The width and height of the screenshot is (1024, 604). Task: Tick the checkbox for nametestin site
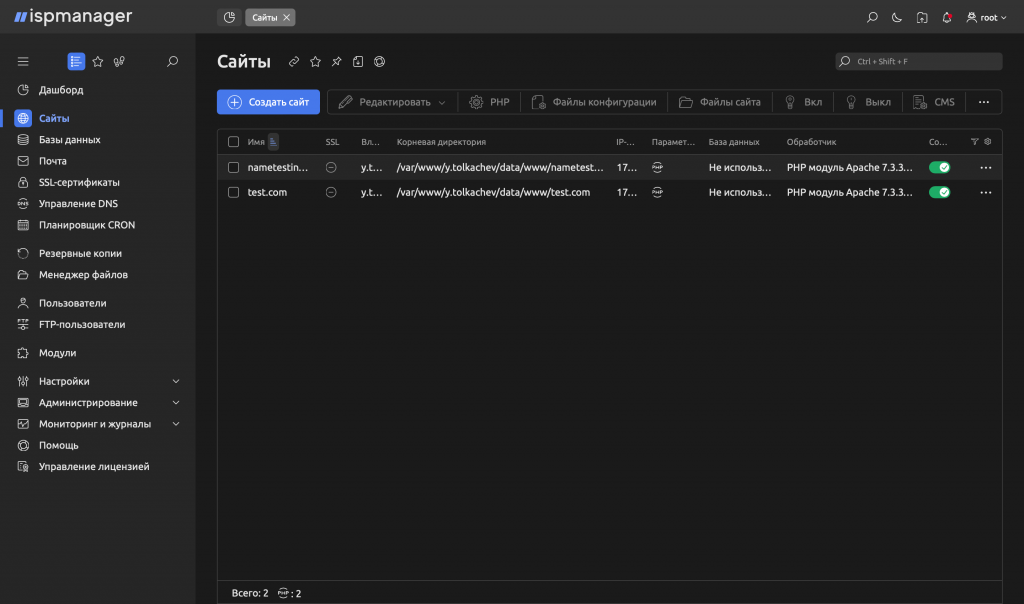[233, 168]
